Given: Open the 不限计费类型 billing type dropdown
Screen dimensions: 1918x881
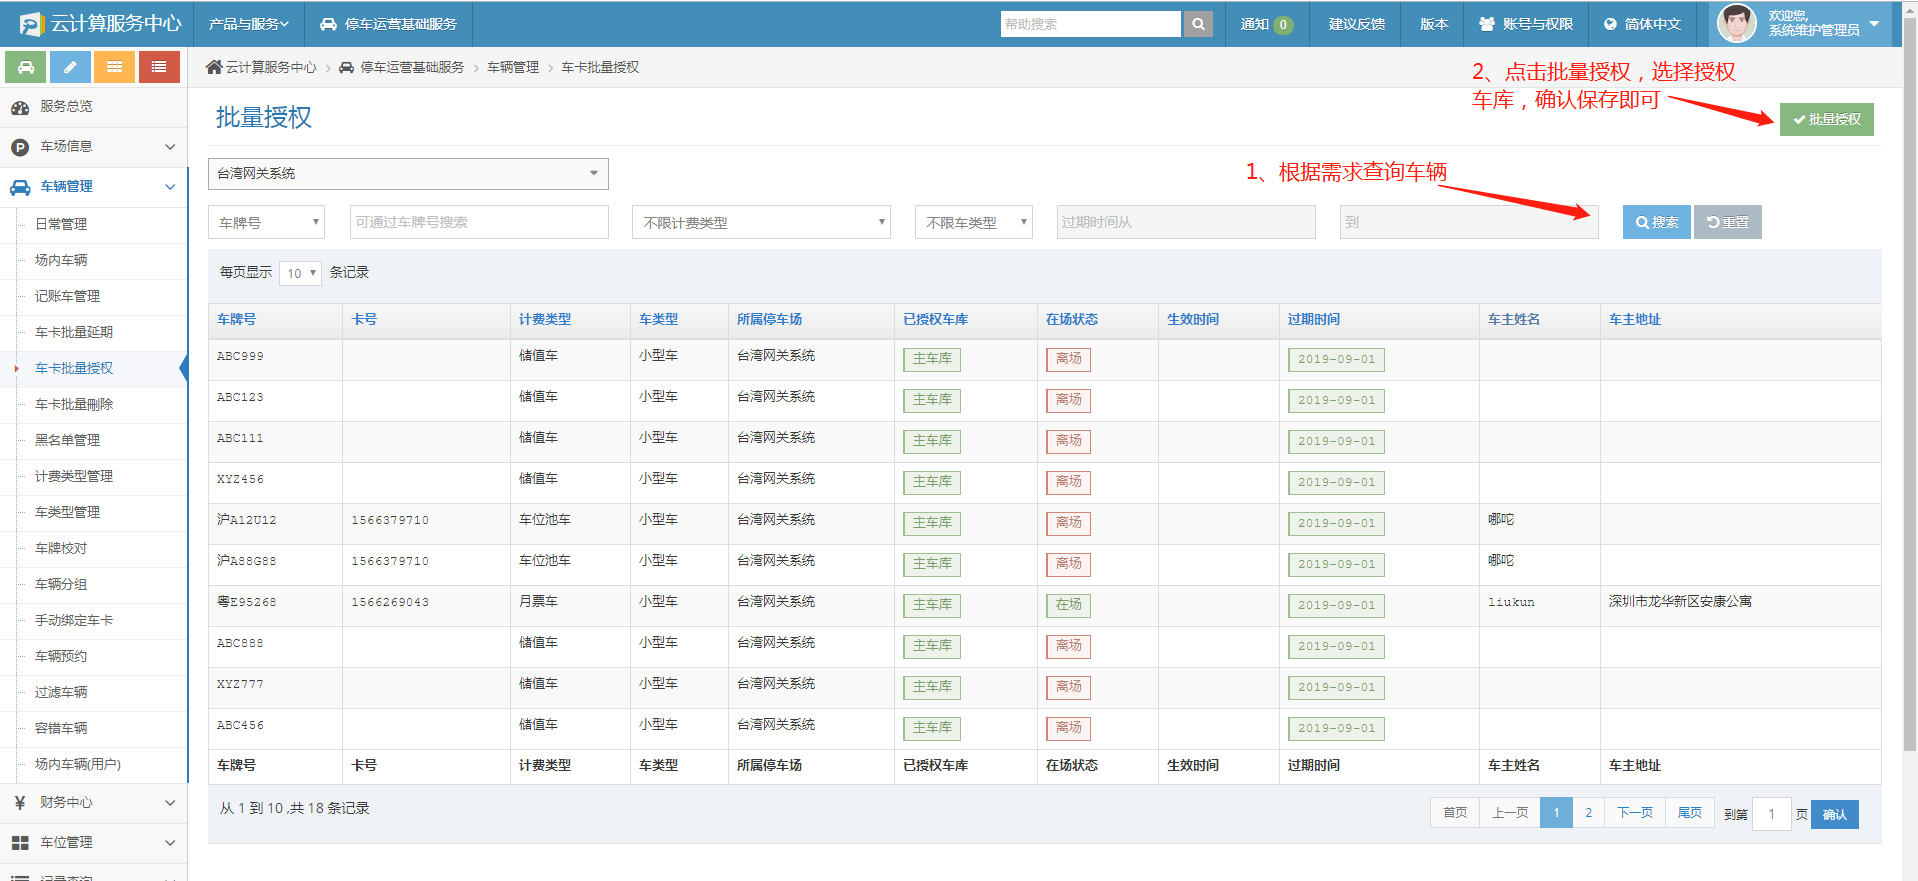Looking at the screenshot, I should tap(761, 222).
